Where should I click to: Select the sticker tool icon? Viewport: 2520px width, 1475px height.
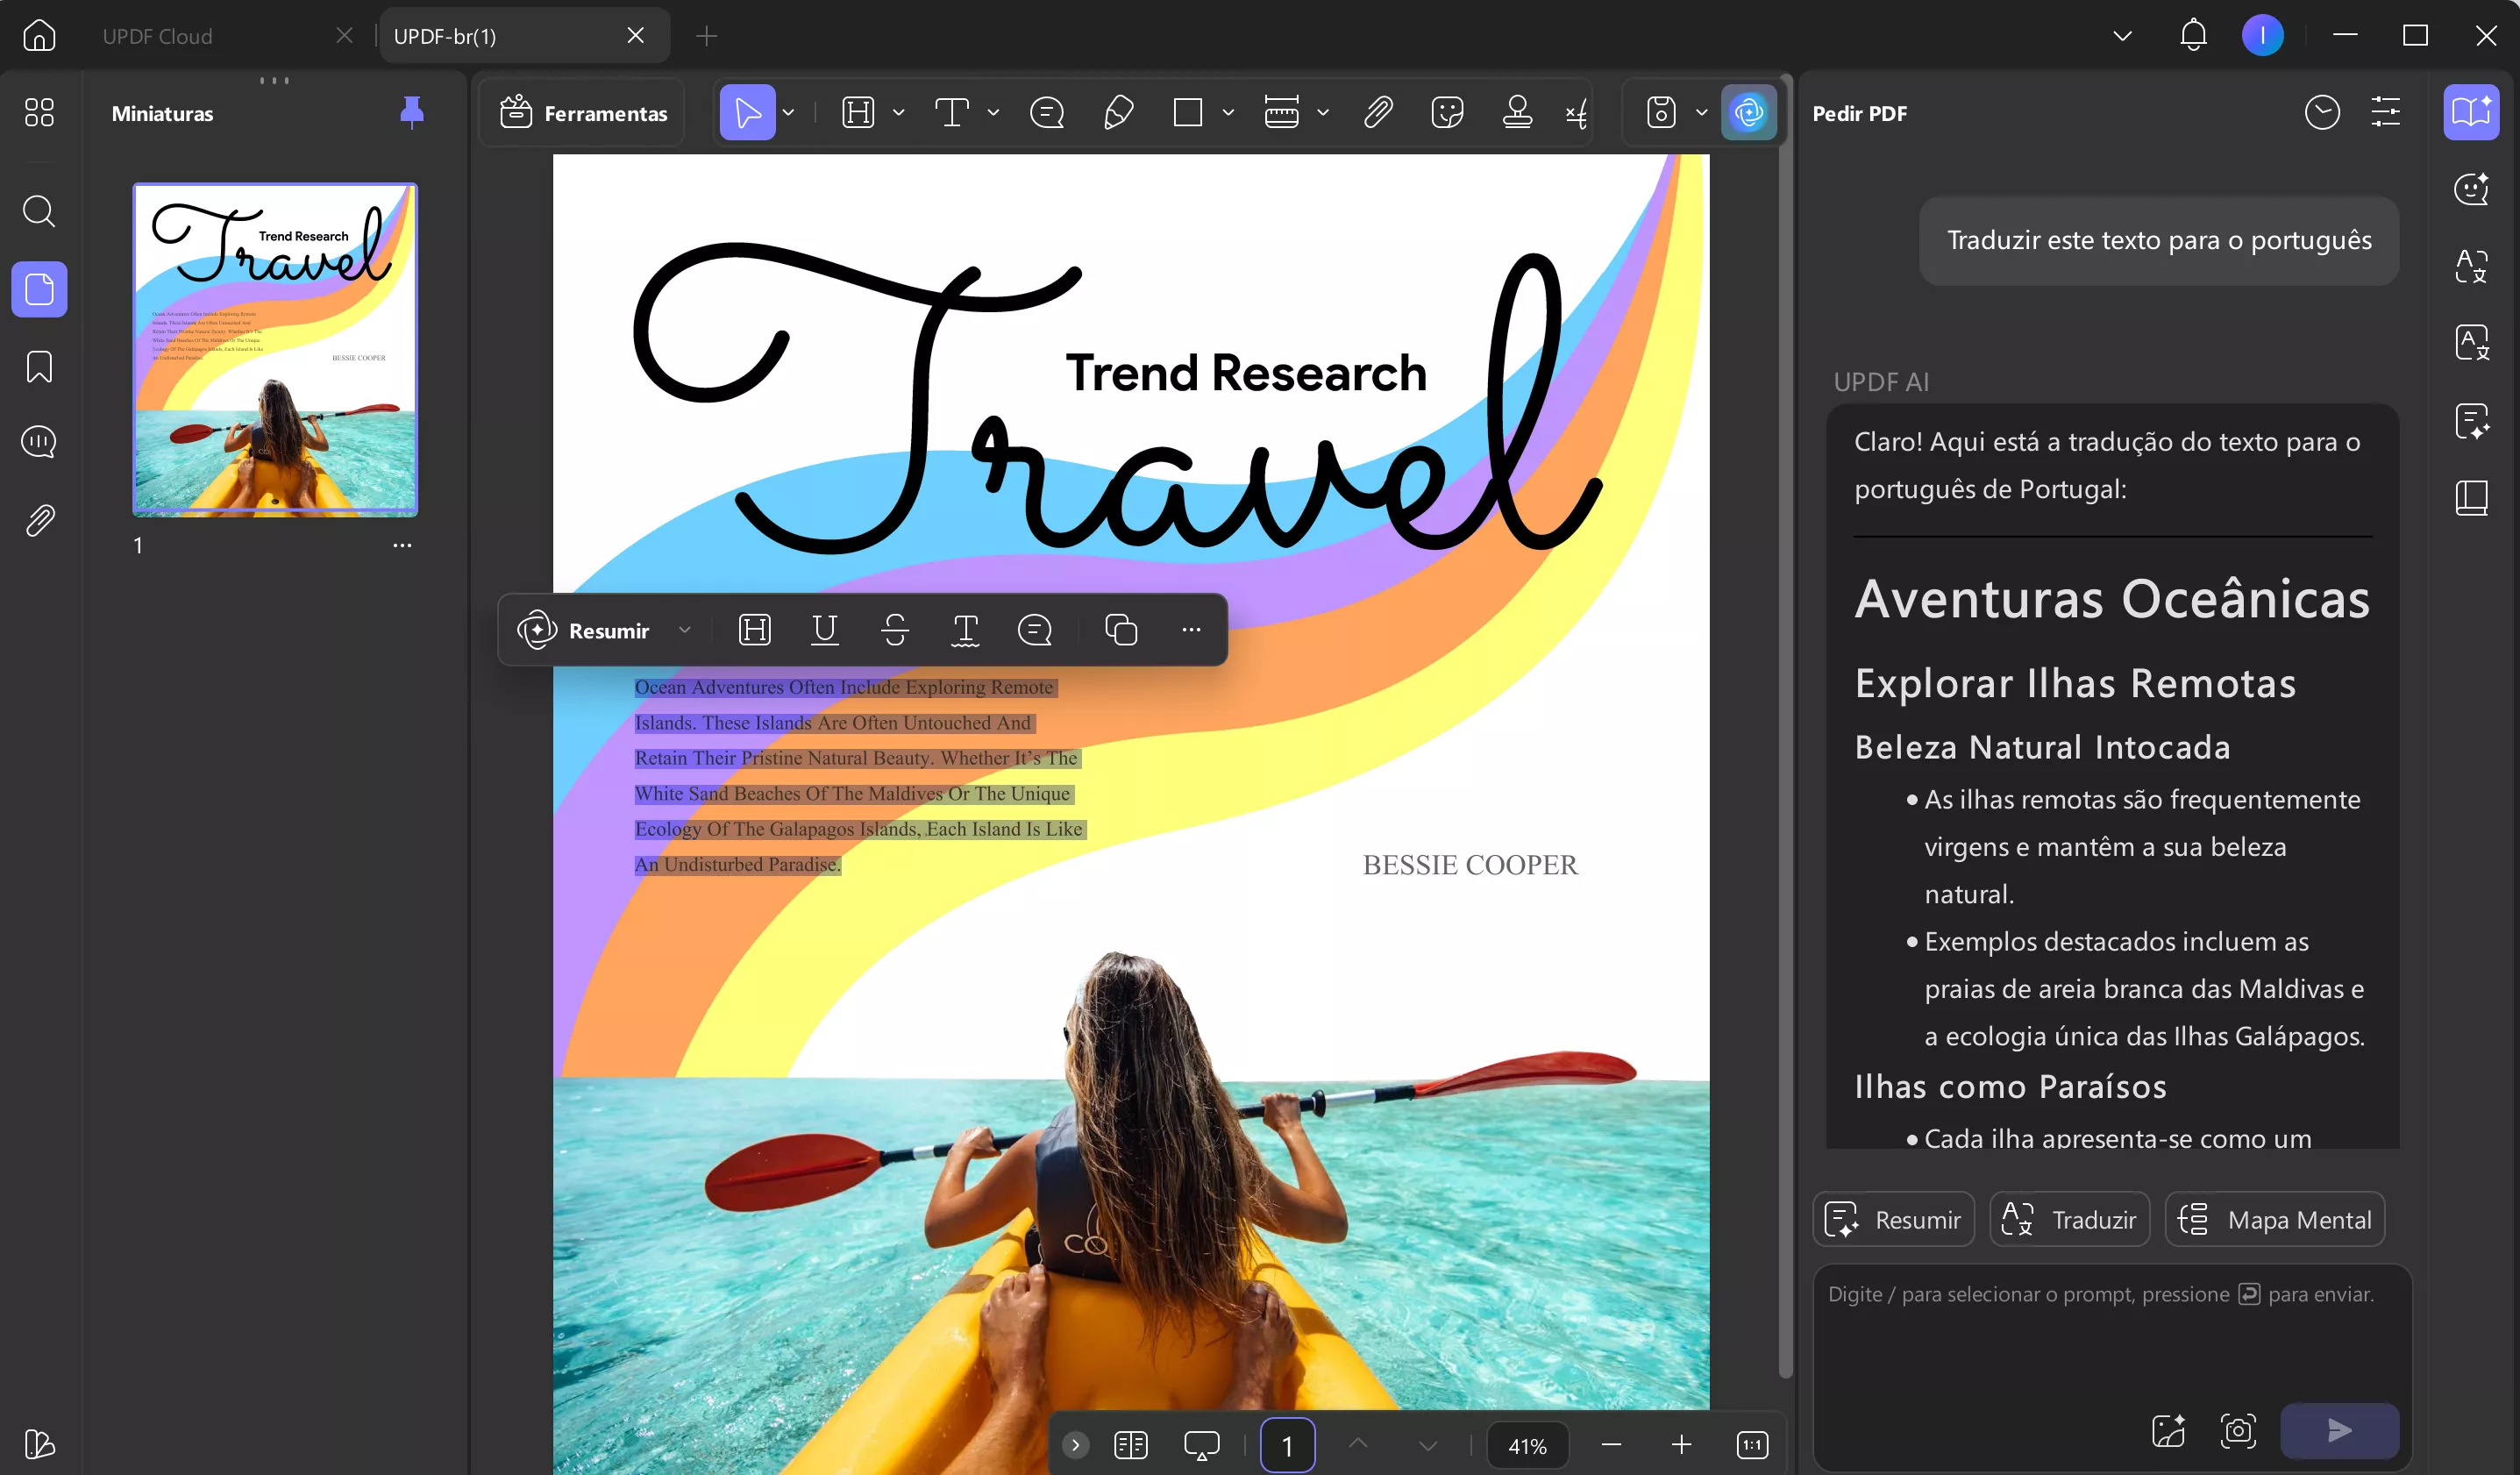[x=1447, y=112]
